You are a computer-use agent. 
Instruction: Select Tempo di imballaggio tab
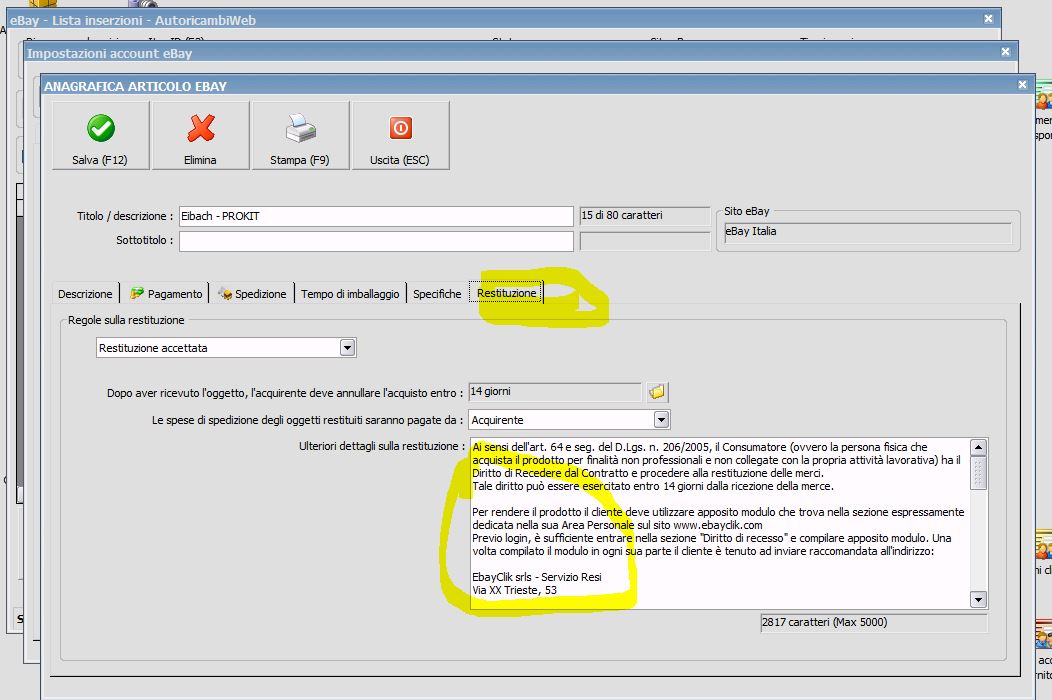tap(350, 294)
